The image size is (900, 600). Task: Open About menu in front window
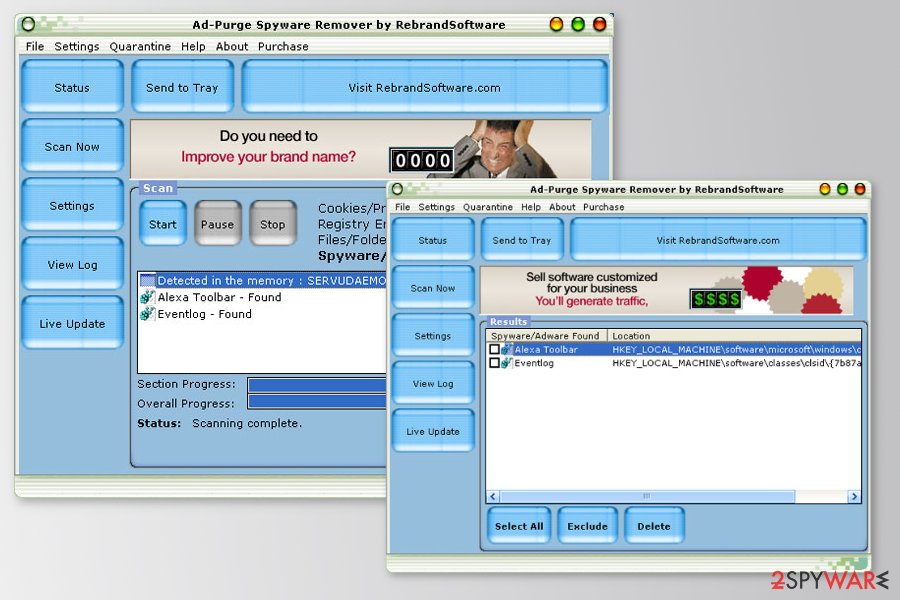(x=562, y=207)
